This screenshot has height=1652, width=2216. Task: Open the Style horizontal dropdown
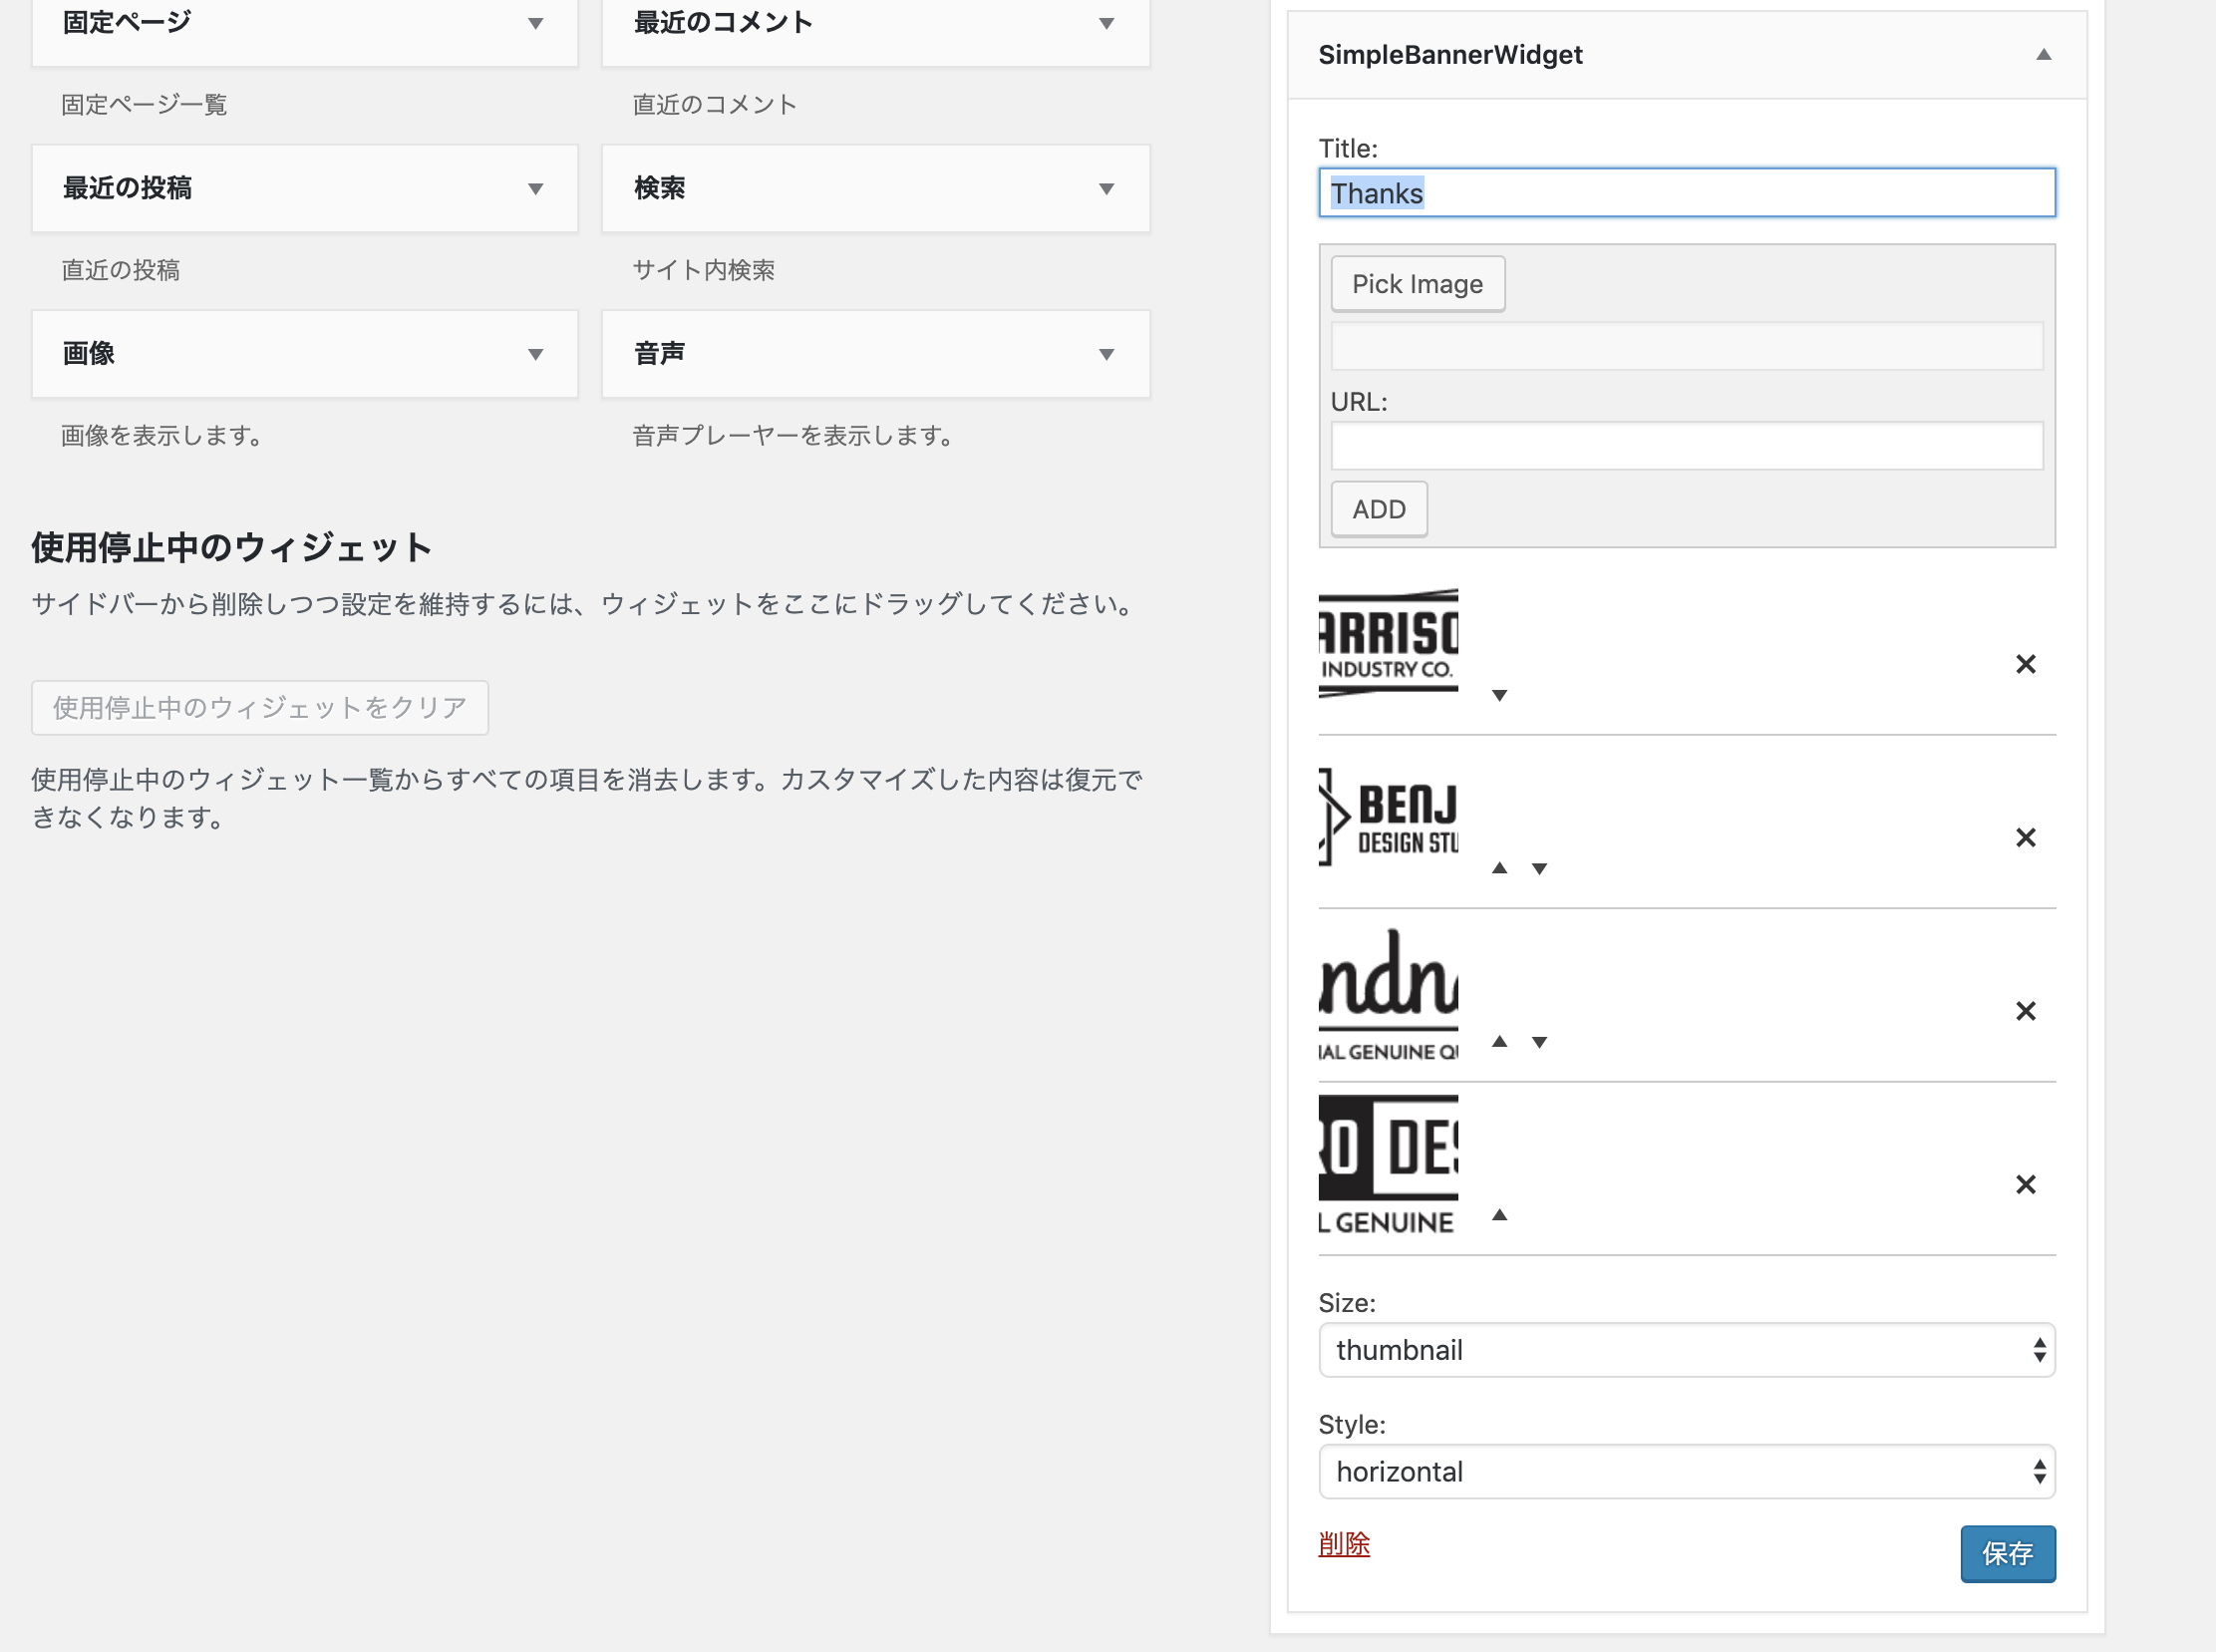pos(1686,1471)
